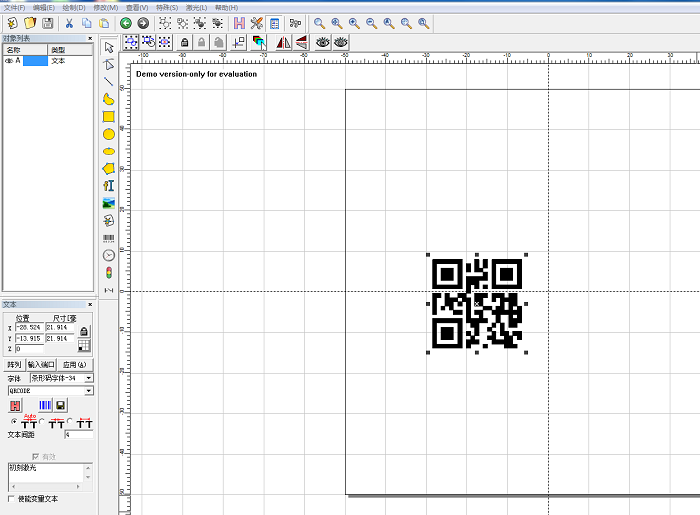
Task: Click the position reference grid icon
Action: click(83, 346)
